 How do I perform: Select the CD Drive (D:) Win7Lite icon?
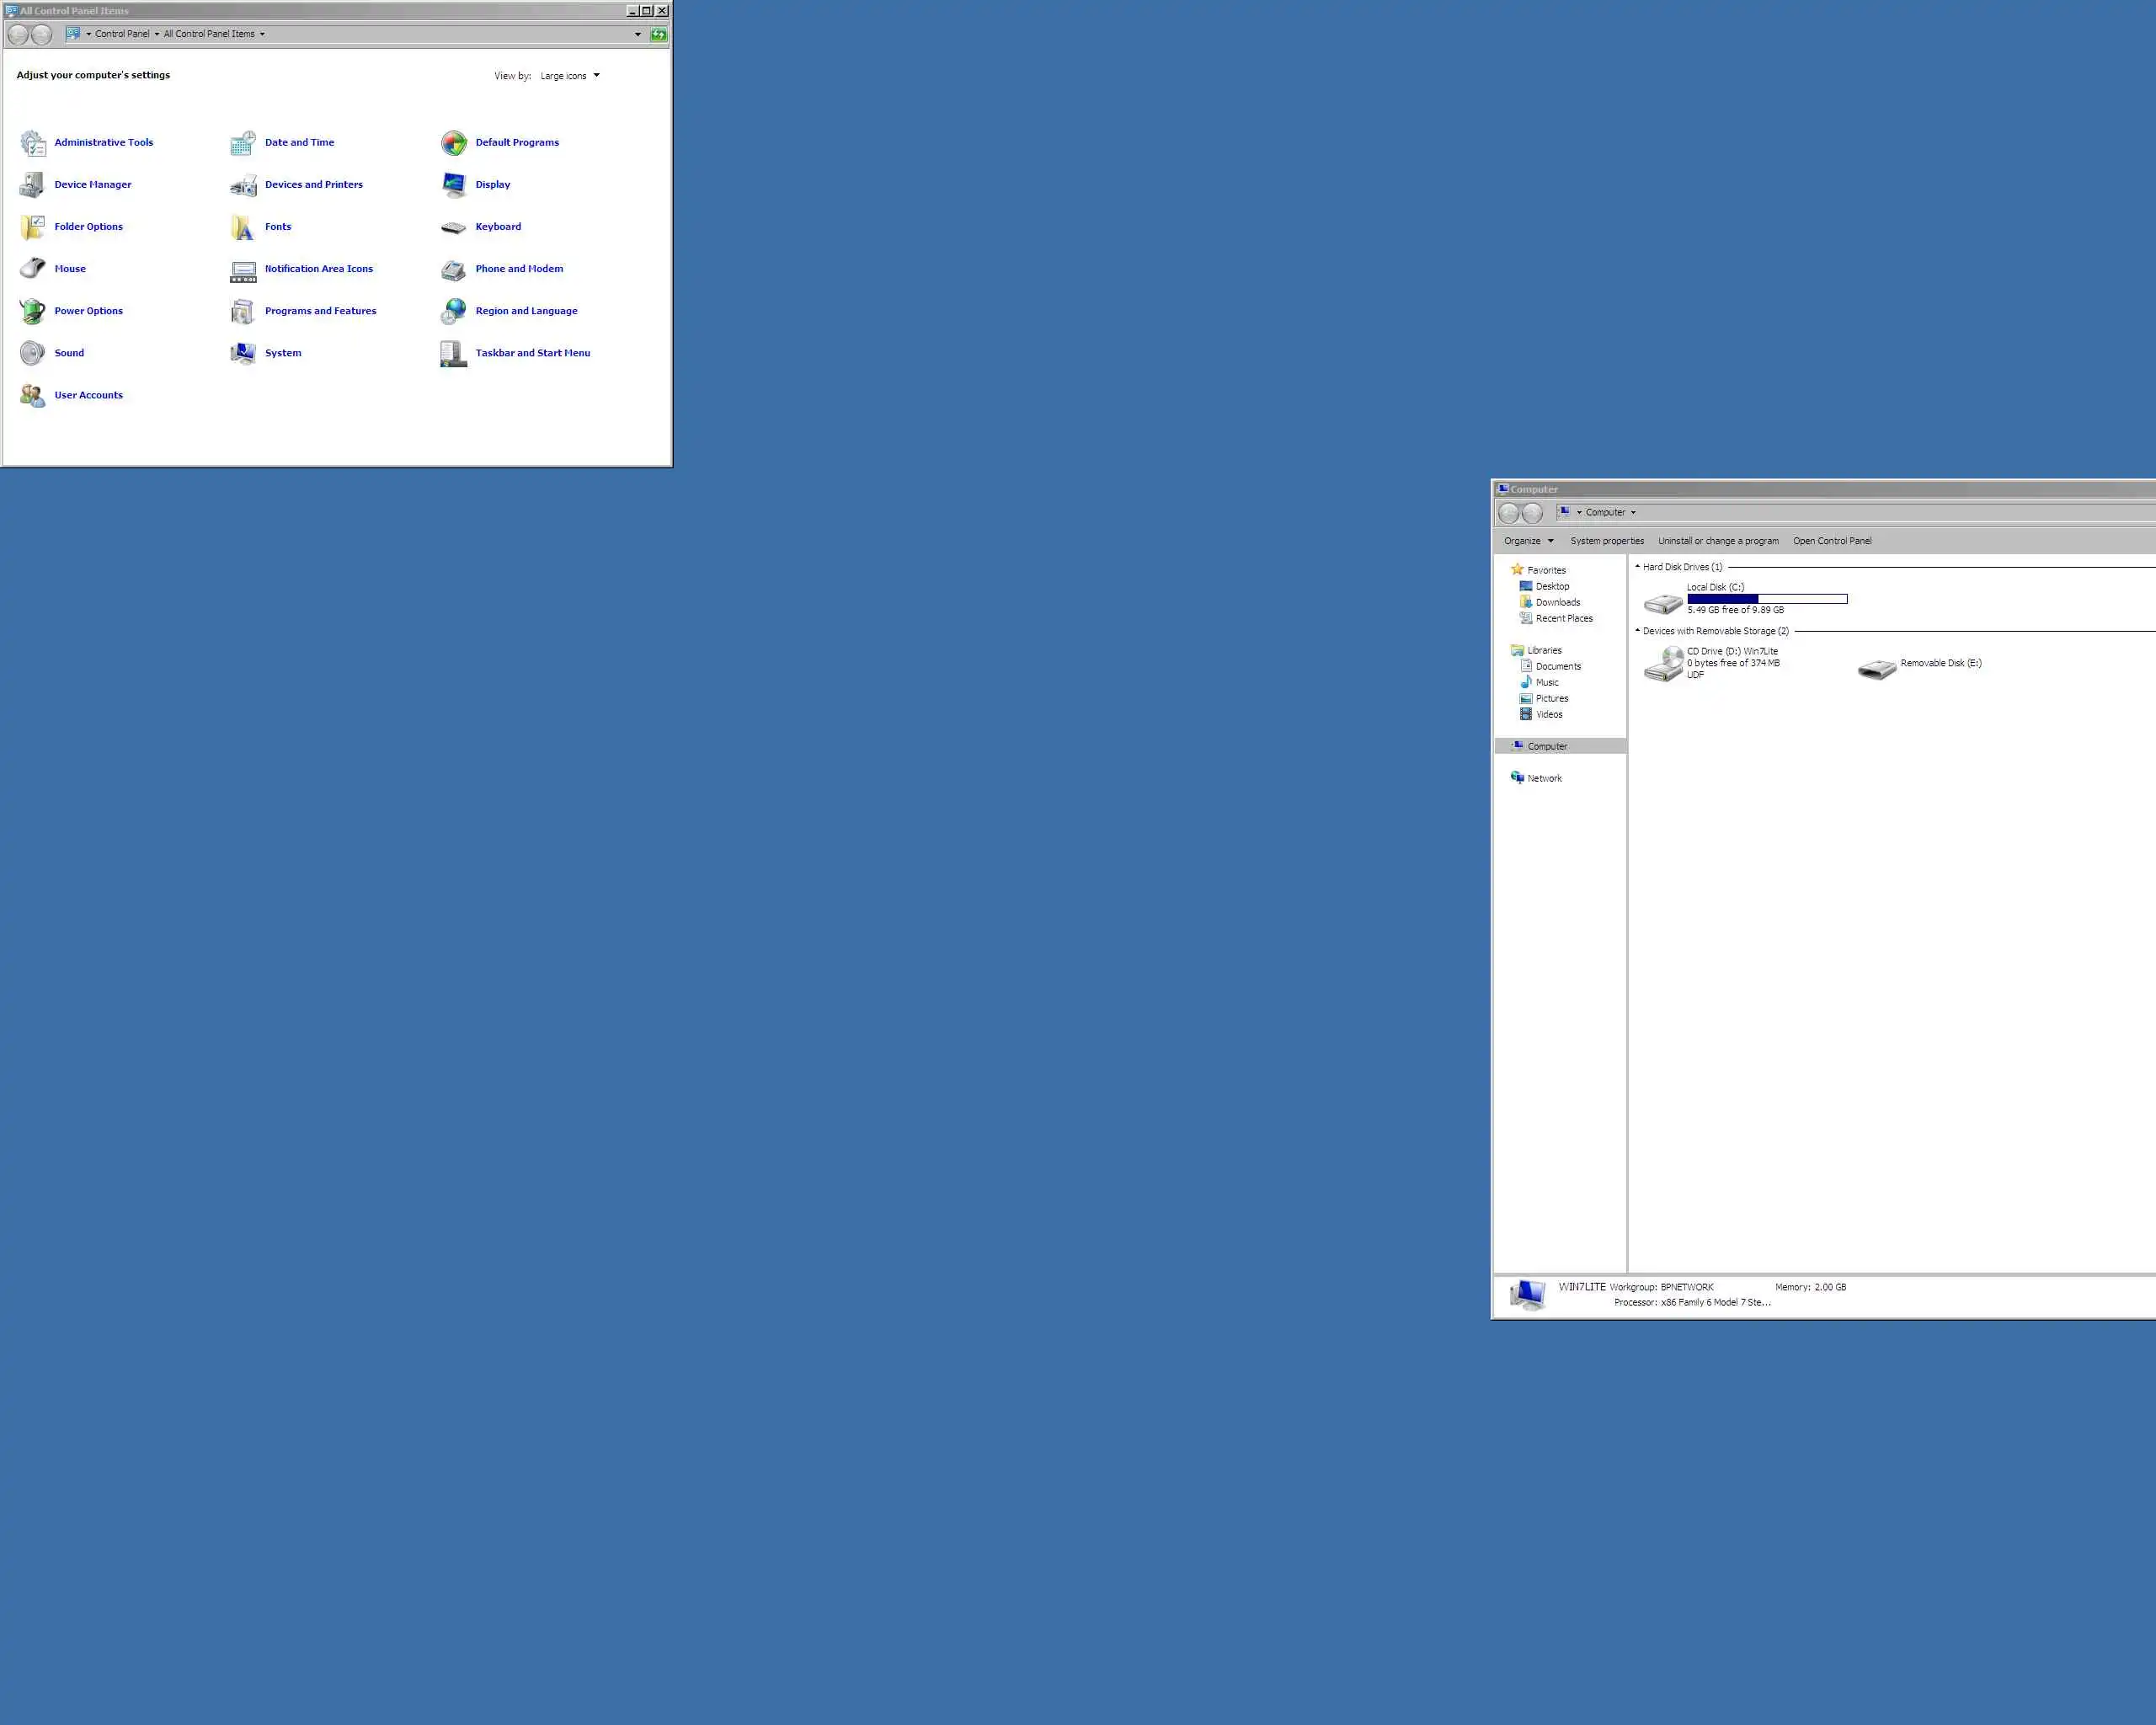pyautogui.click(x=1664, y=664)
